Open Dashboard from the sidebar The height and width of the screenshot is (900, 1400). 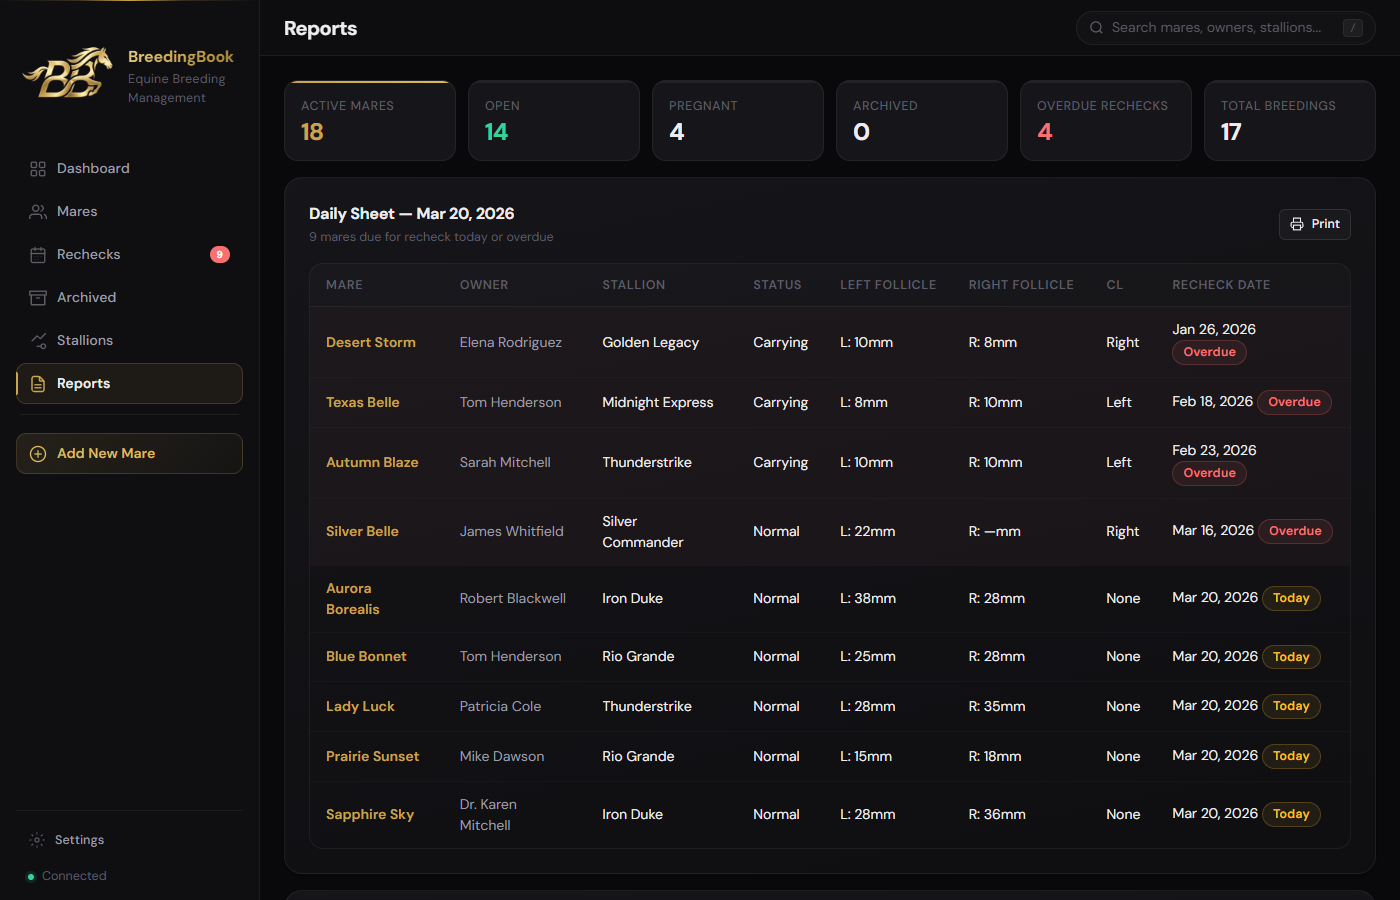tap(129, 169)
